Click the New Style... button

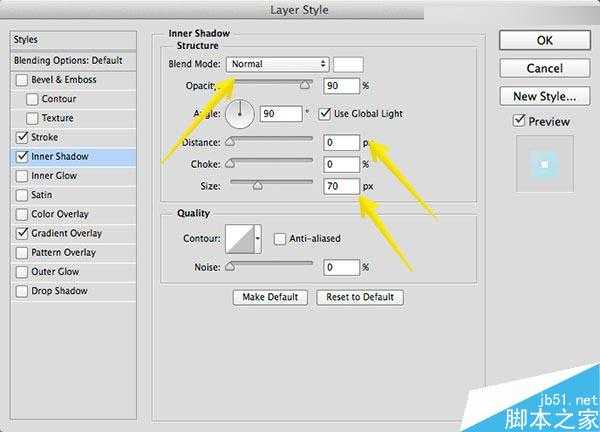544,96
